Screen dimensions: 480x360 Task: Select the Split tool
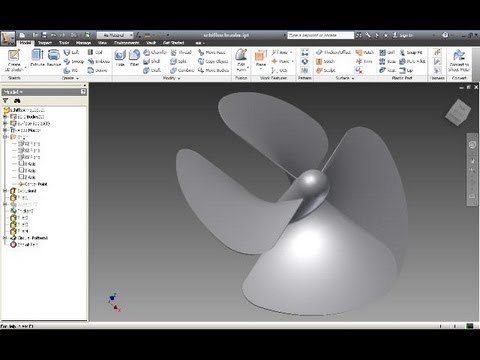tap(179, 61)
